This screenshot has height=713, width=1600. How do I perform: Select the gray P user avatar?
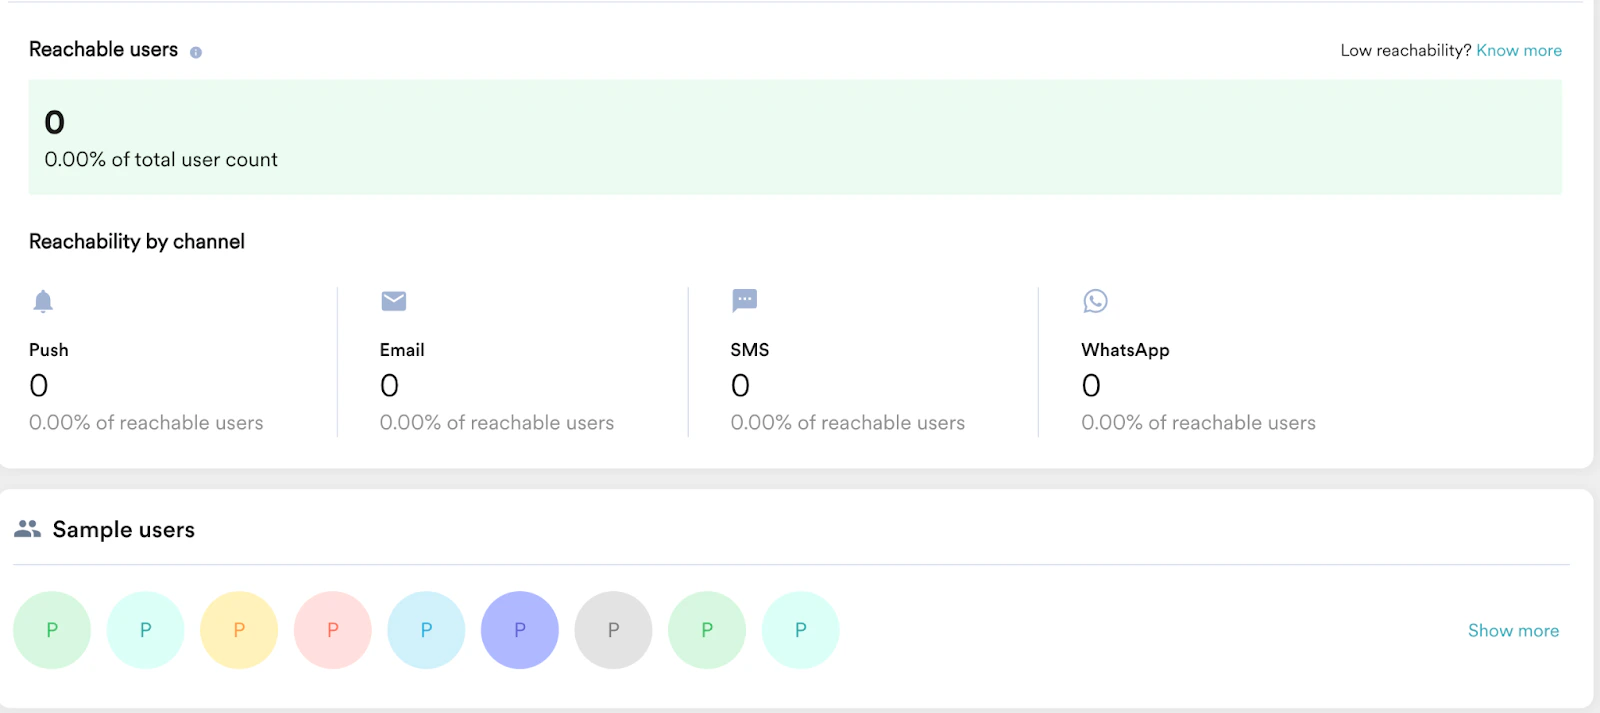(613, 630)
